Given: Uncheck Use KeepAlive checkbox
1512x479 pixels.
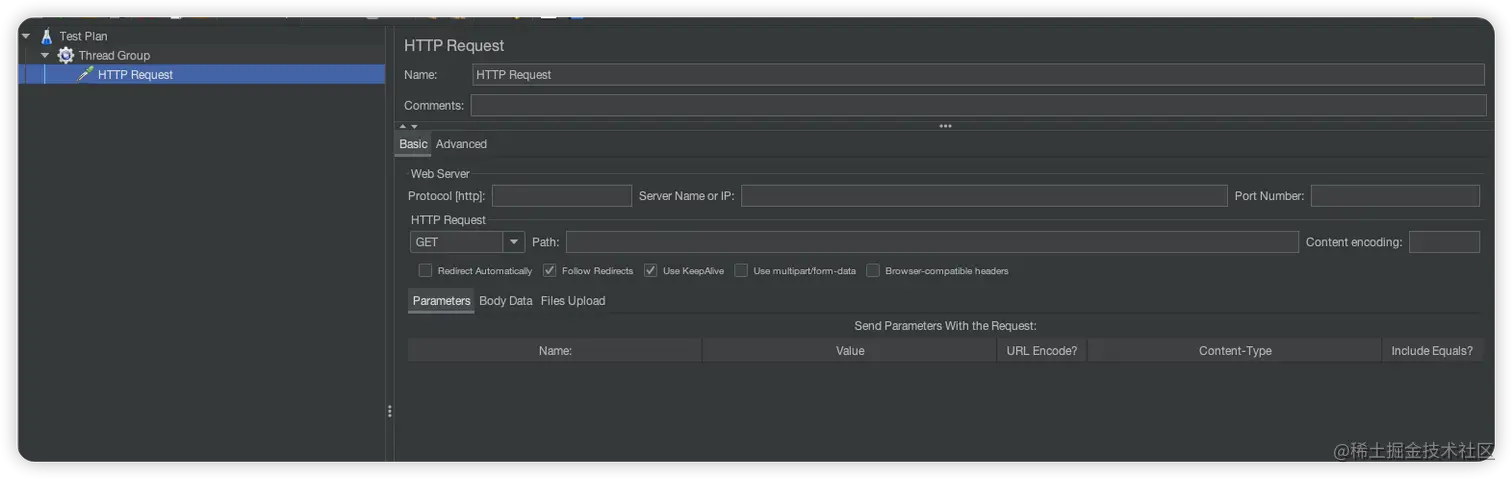Looking at the screenshot, I should point(650,271).
